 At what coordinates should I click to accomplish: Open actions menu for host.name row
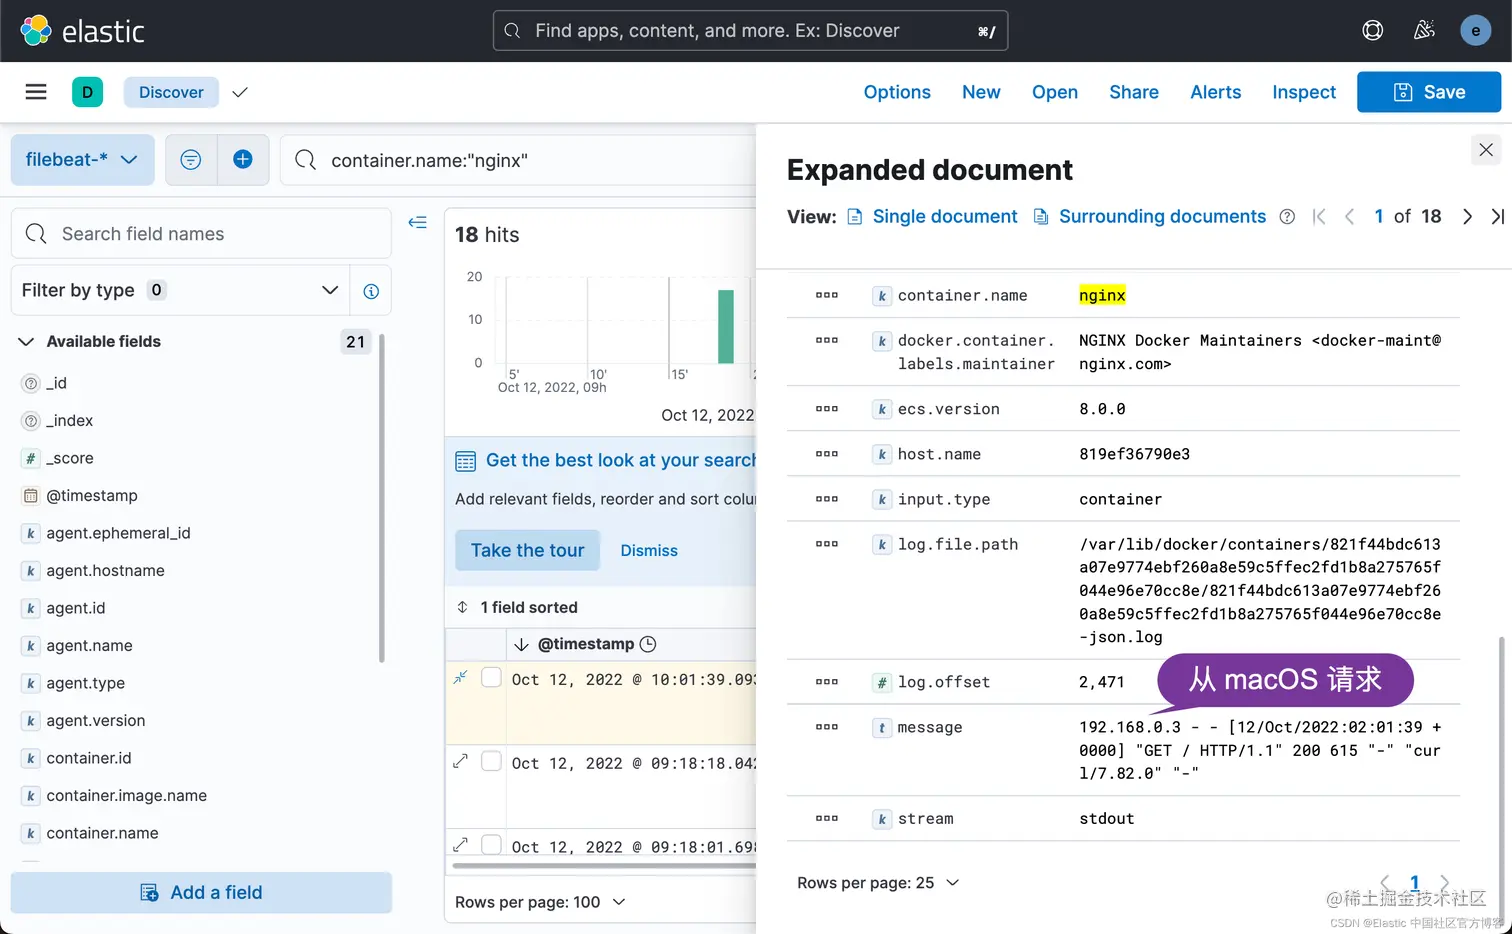[827, 454]
